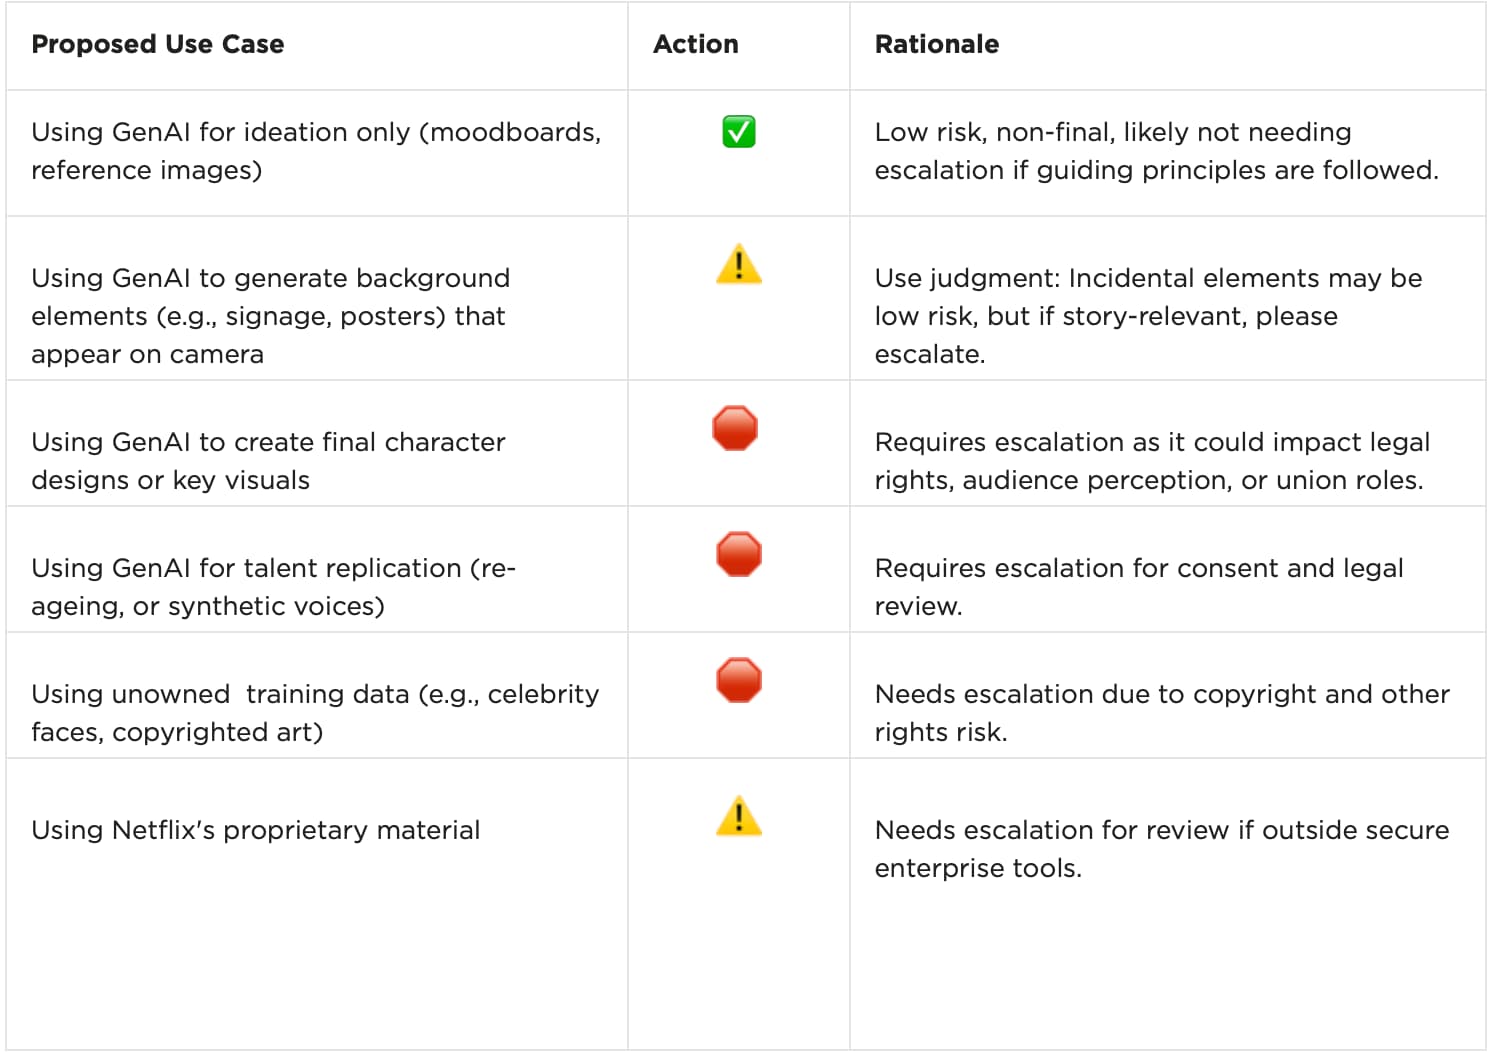
Task: Click the stop sign for unowned training data
Action: pyautogui.click(x=739, y=680)
